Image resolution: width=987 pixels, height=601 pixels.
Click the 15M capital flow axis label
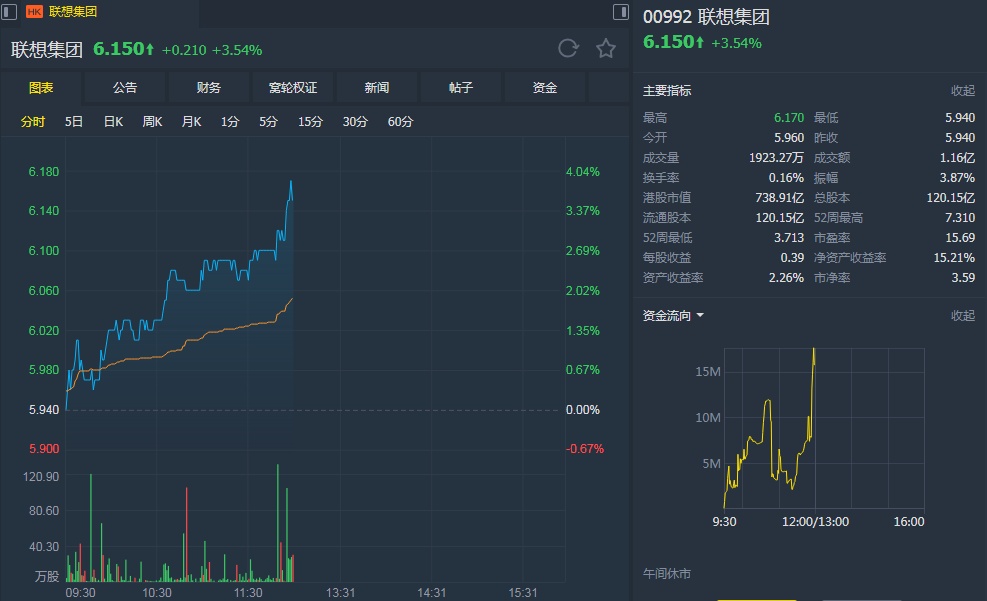(x=708, y=371)
